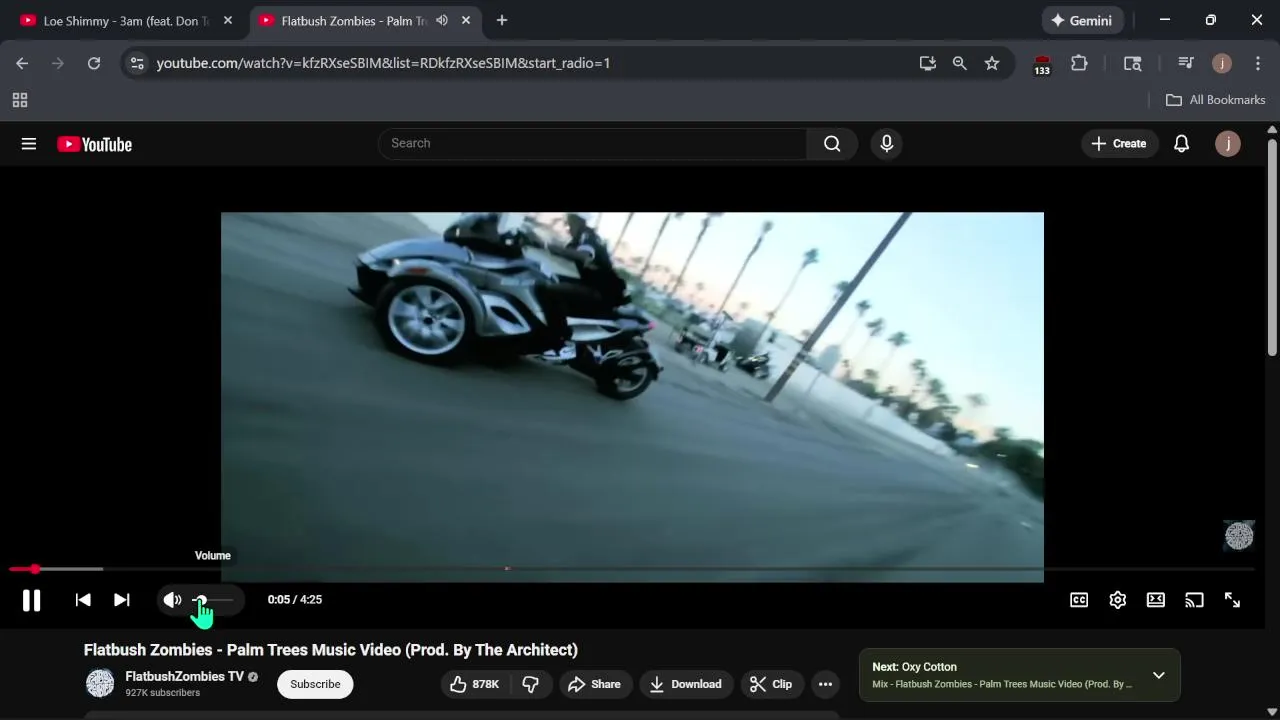The image size is (1280, 720).
Task: Go forward in browser history
Action: tap(58, 63)
